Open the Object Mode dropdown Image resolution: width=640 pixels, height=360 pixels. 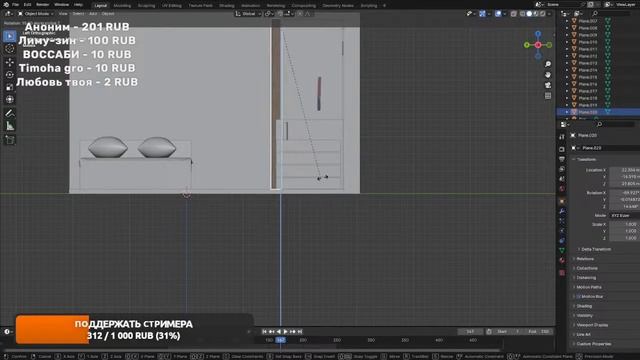point(36,14)
